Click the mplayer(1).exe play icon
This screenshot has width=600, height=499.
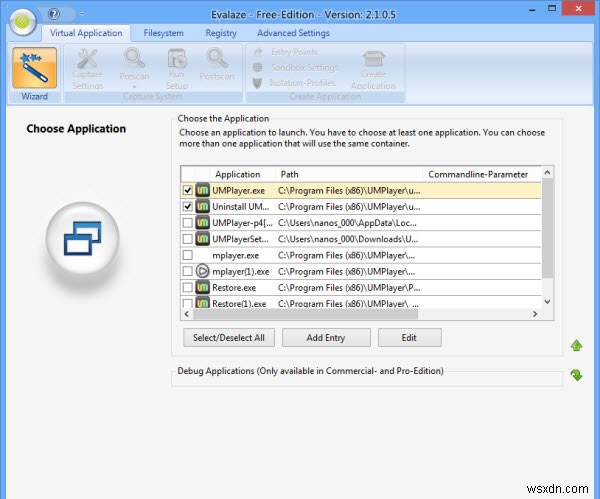pos(202,271)
